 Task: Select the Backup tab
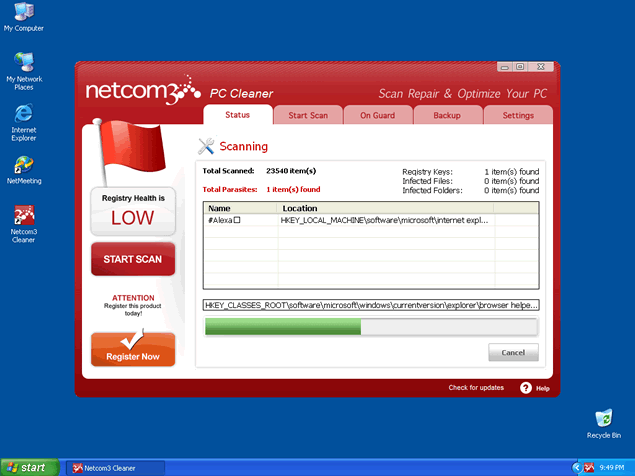447,115
